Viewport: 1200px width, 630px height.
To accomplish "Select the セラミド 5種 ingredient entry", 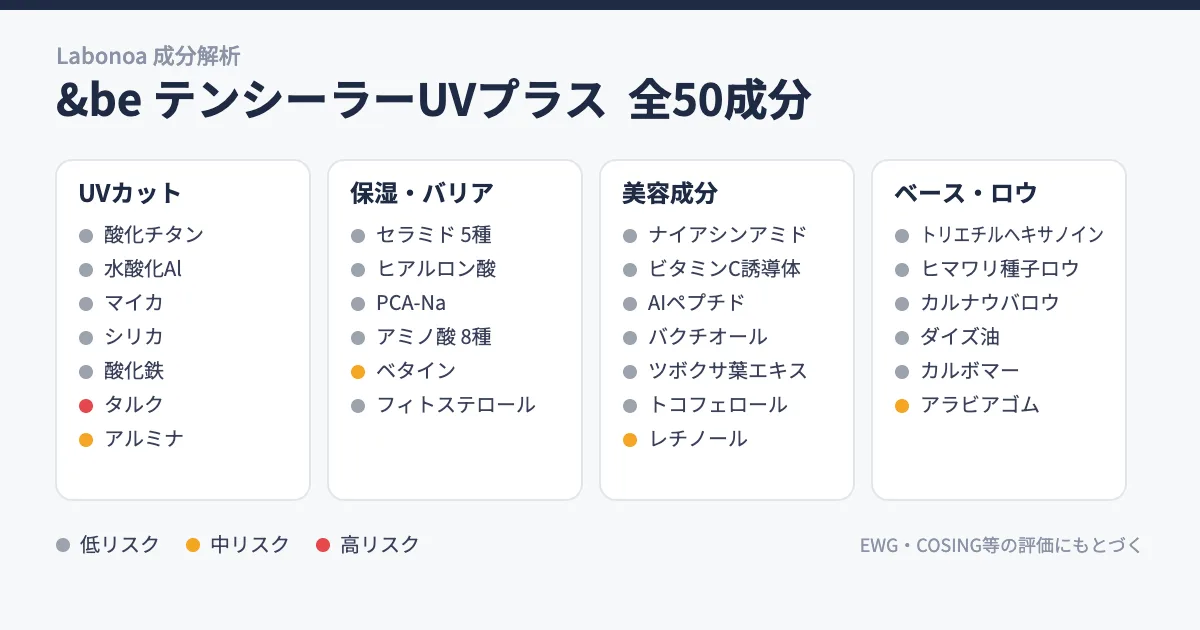I will point(434,235).
